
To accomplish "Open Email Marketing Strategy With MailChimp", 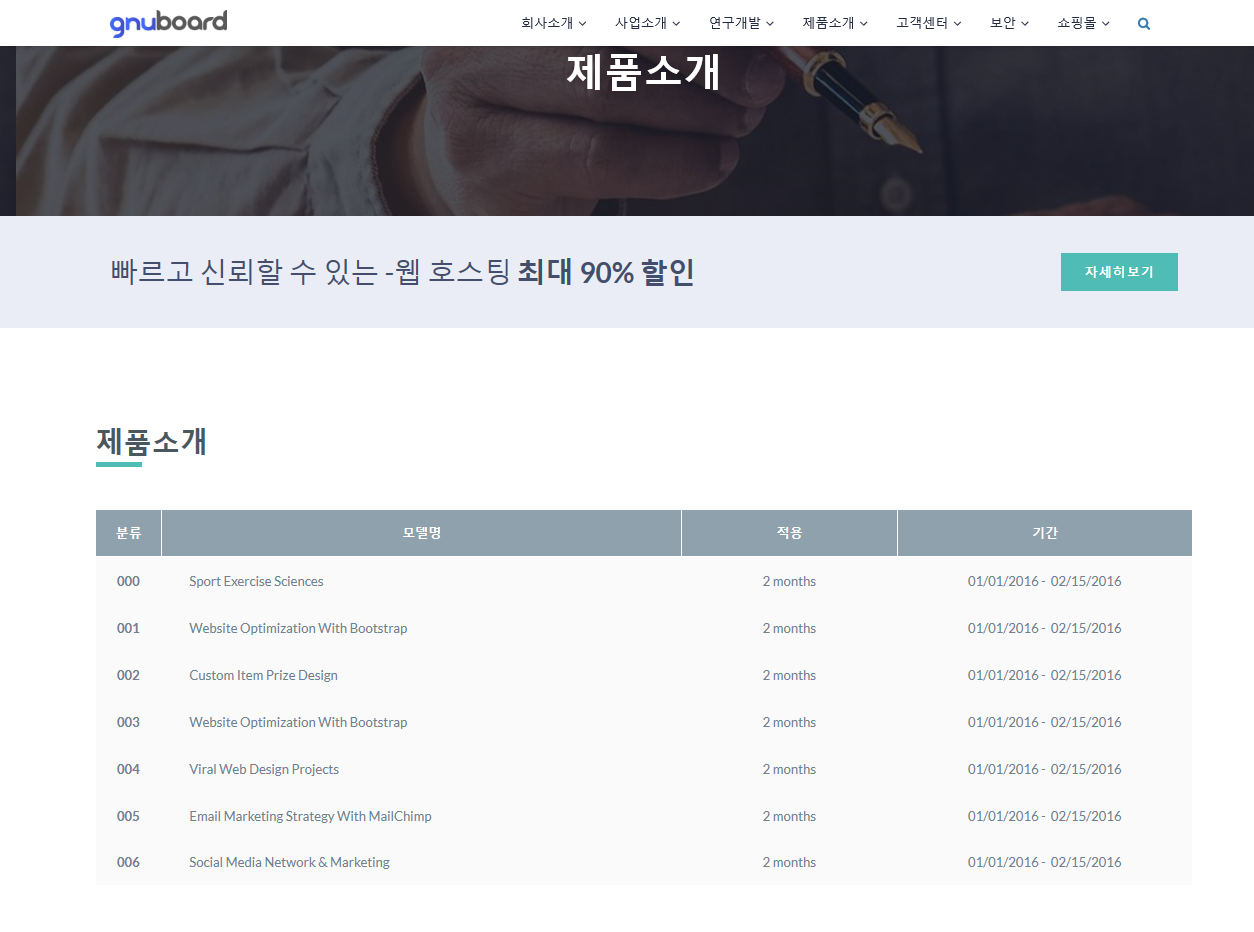I will click(310, 816).
